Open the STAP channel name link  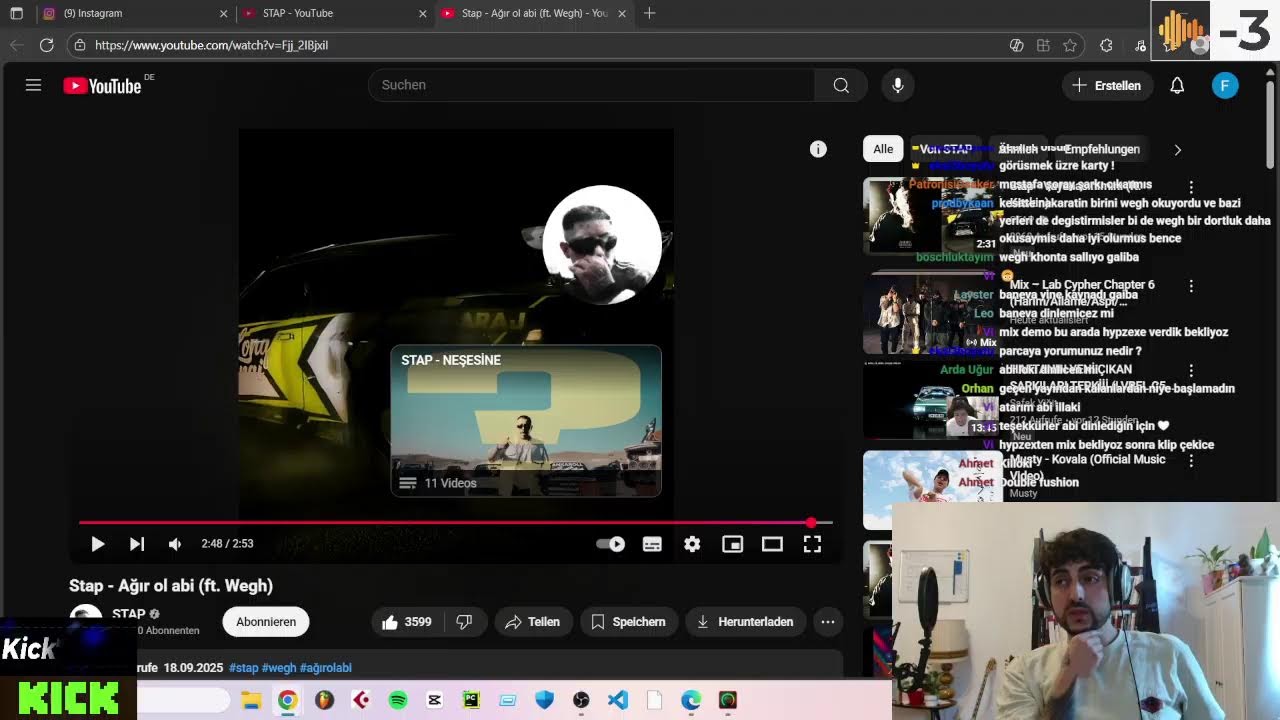(129, 614)
